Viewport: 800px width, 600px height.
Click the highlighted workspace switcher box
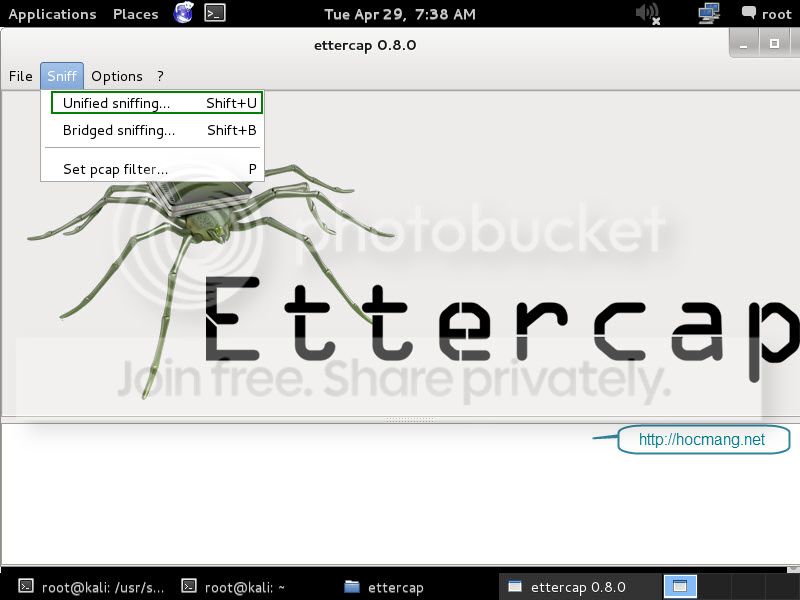pyautogui.click(x=679, y=586)
